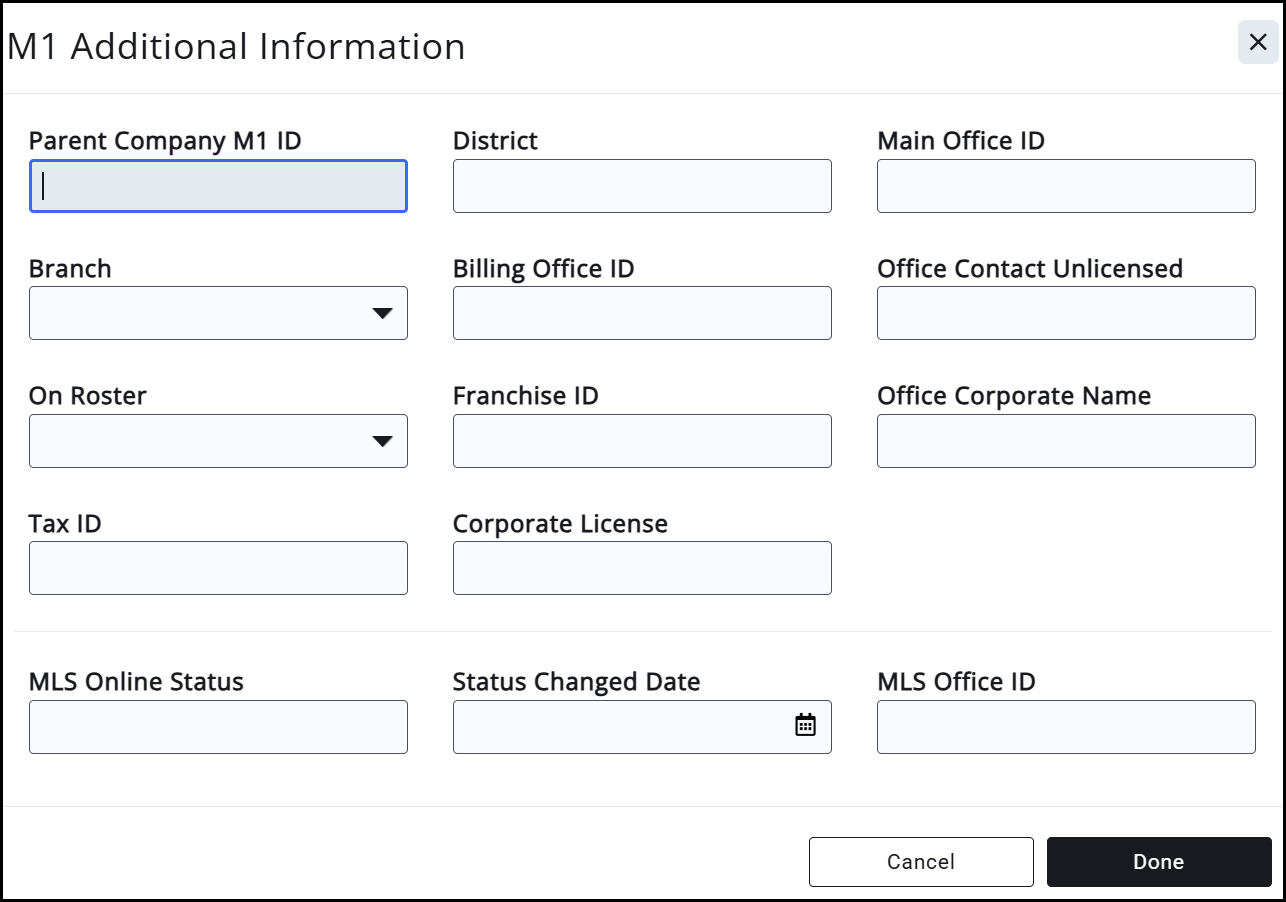Viewport: 1286px width, 902px height.
Task: Focus the Parent Company M1 ID field
Action: tap(218, 187)
